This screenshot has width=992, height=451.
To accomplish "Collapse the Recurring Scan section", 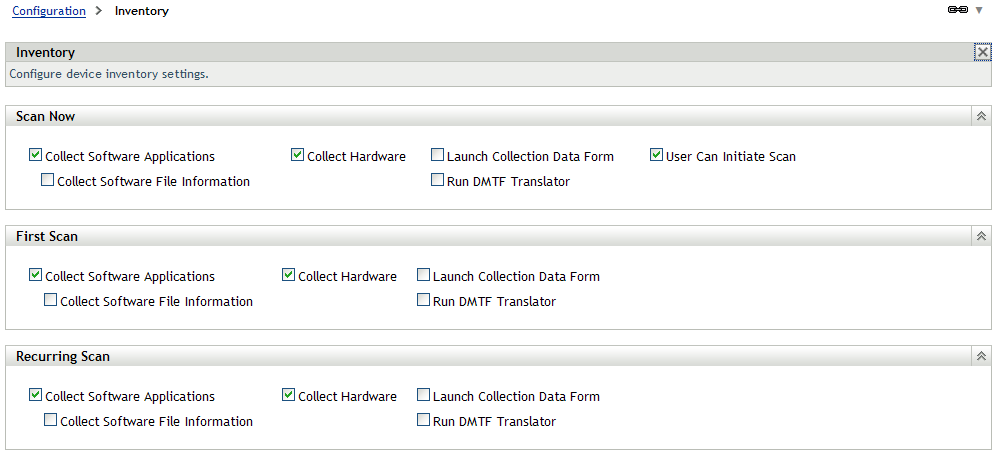I will pos(981,356).
